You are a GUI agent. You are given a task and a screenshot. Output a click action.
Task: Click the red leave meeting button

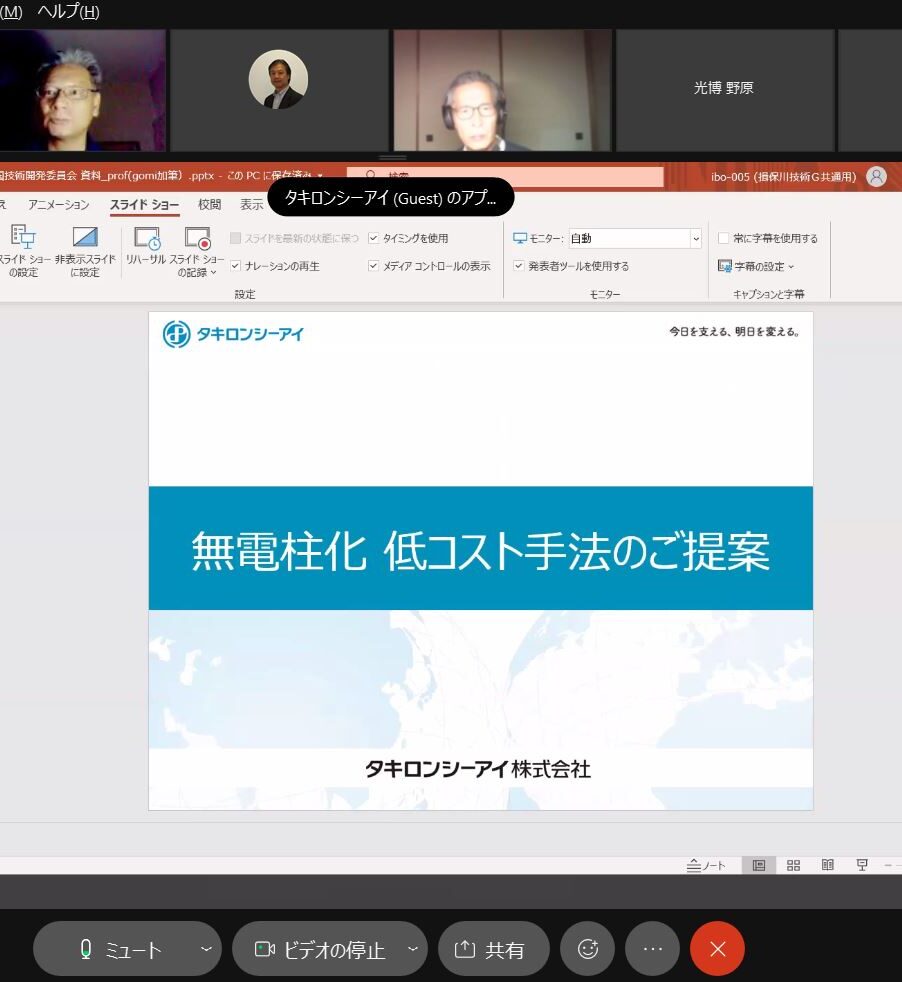[x=718, y=949]
